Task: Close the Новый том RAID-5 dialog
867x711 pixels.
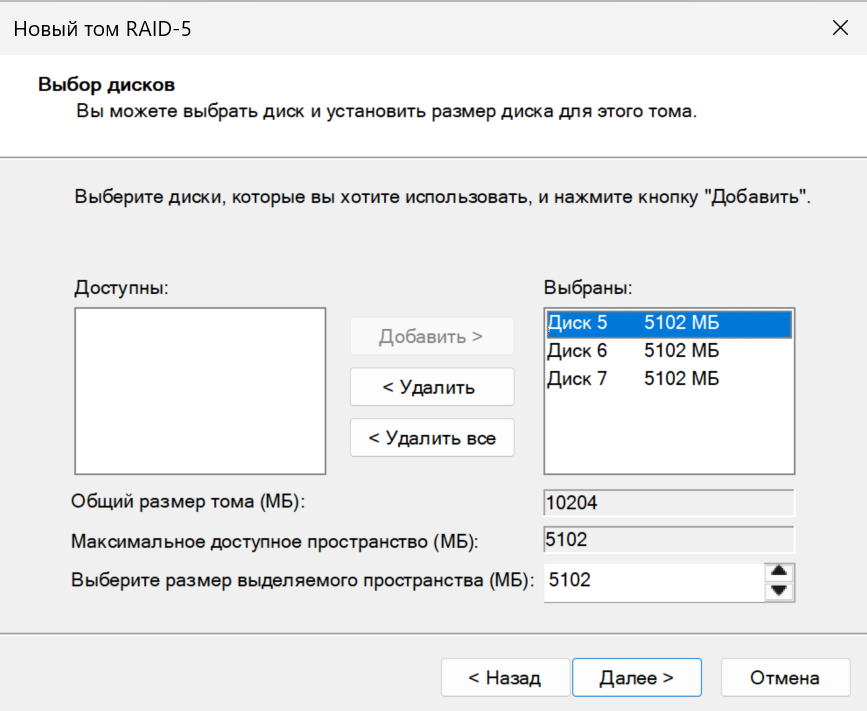Action: click(840, 28)
